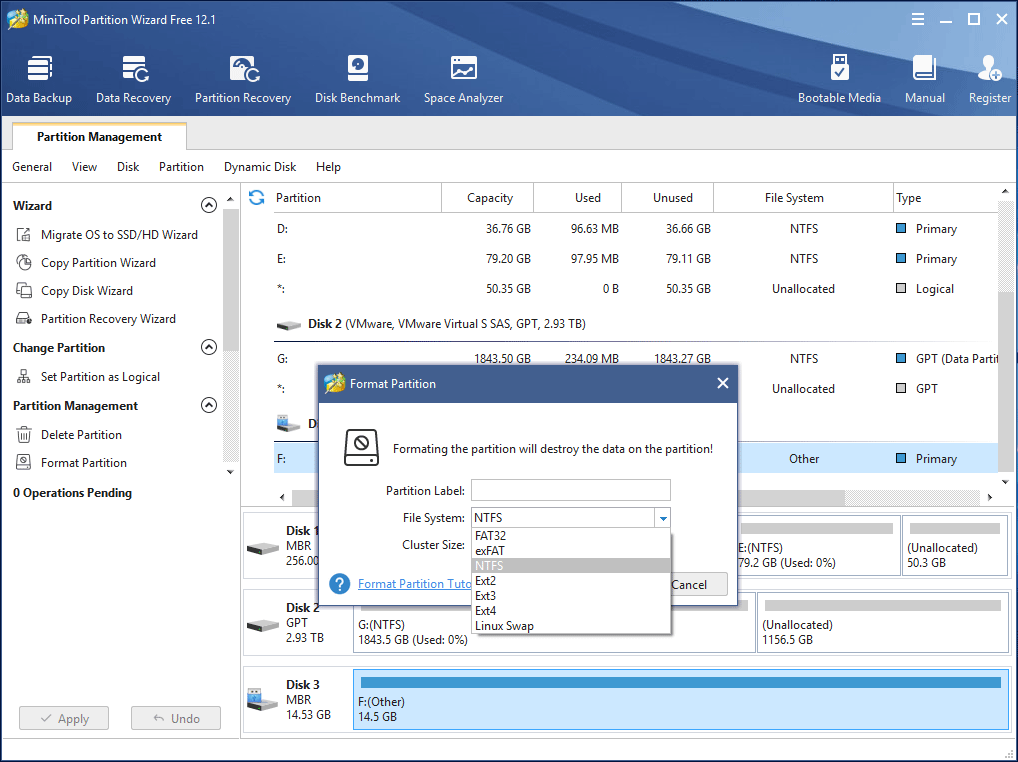Open the Data Backup tool
This screenshot has height=762, width=1018.
(39, 79)
